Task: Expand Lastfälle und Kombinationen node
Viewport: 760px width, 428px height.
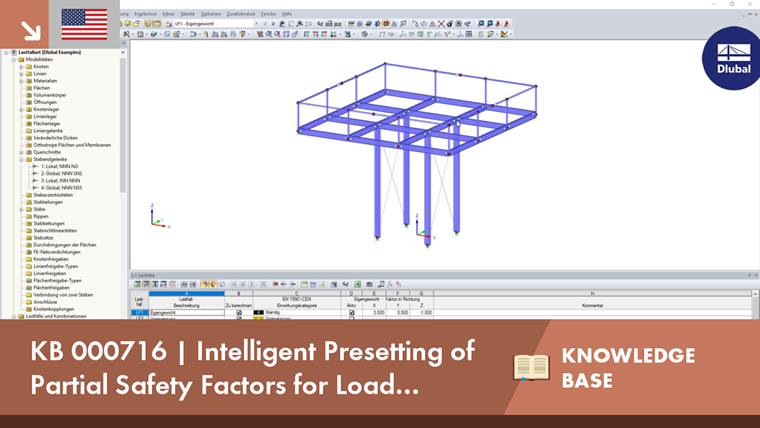Action: pos(14,316)
